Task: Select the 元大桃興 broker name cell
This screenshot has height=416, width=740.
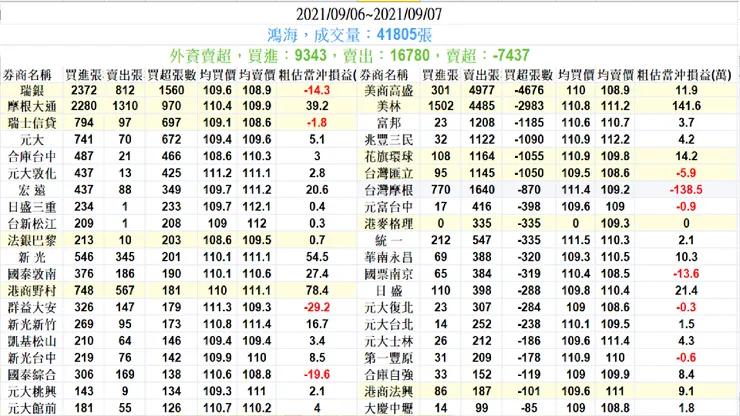Action: [32, 391]
